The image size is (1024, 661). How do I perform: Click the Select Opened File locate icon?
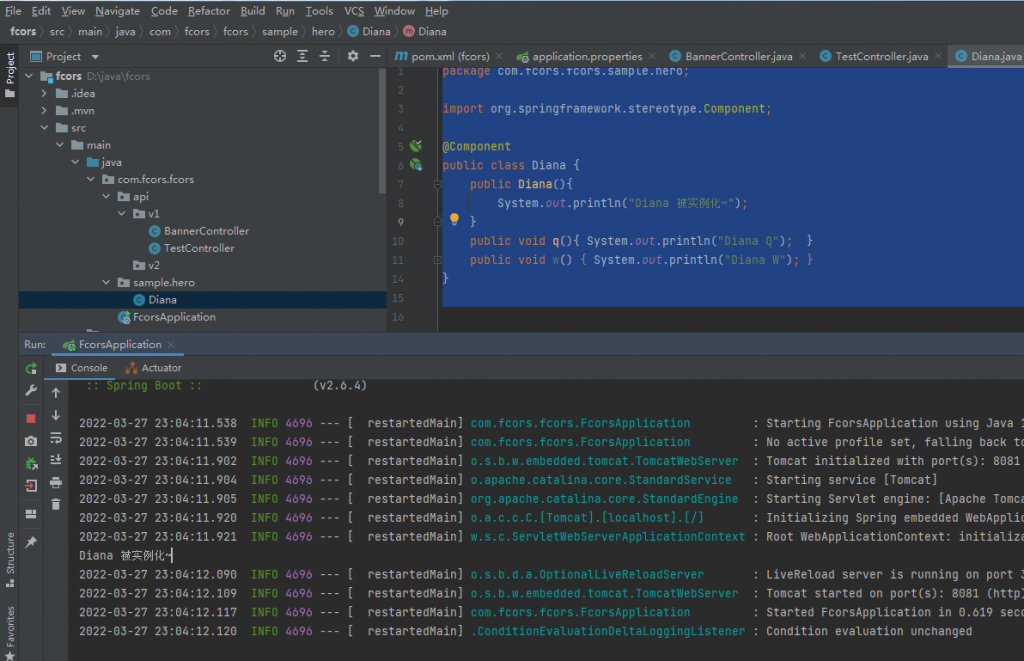[x=280, y=56]
